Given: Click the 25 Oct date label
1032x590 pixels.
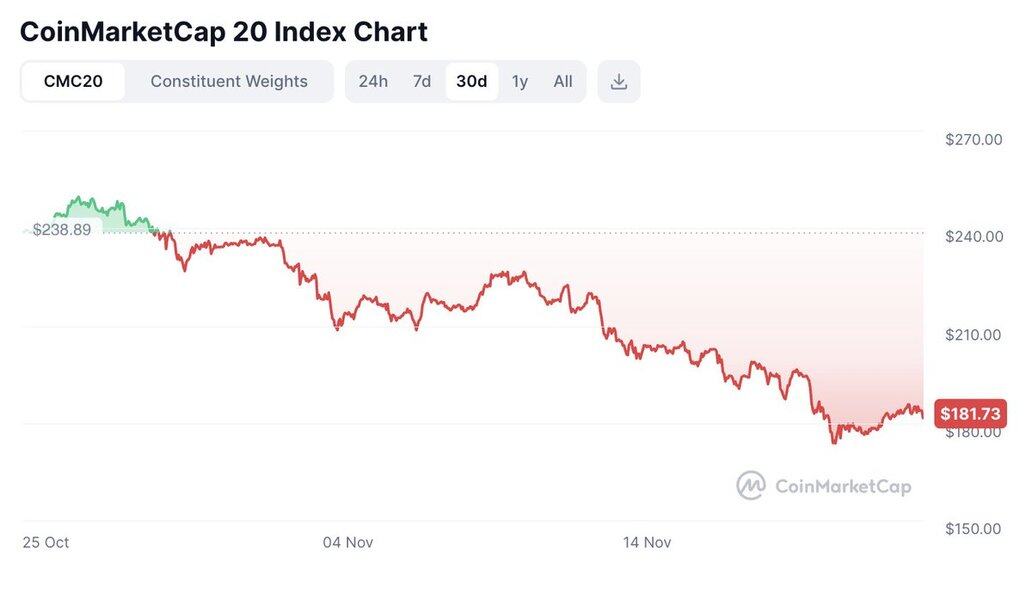Looking at the screenshot, I should (x=46, y=542).
